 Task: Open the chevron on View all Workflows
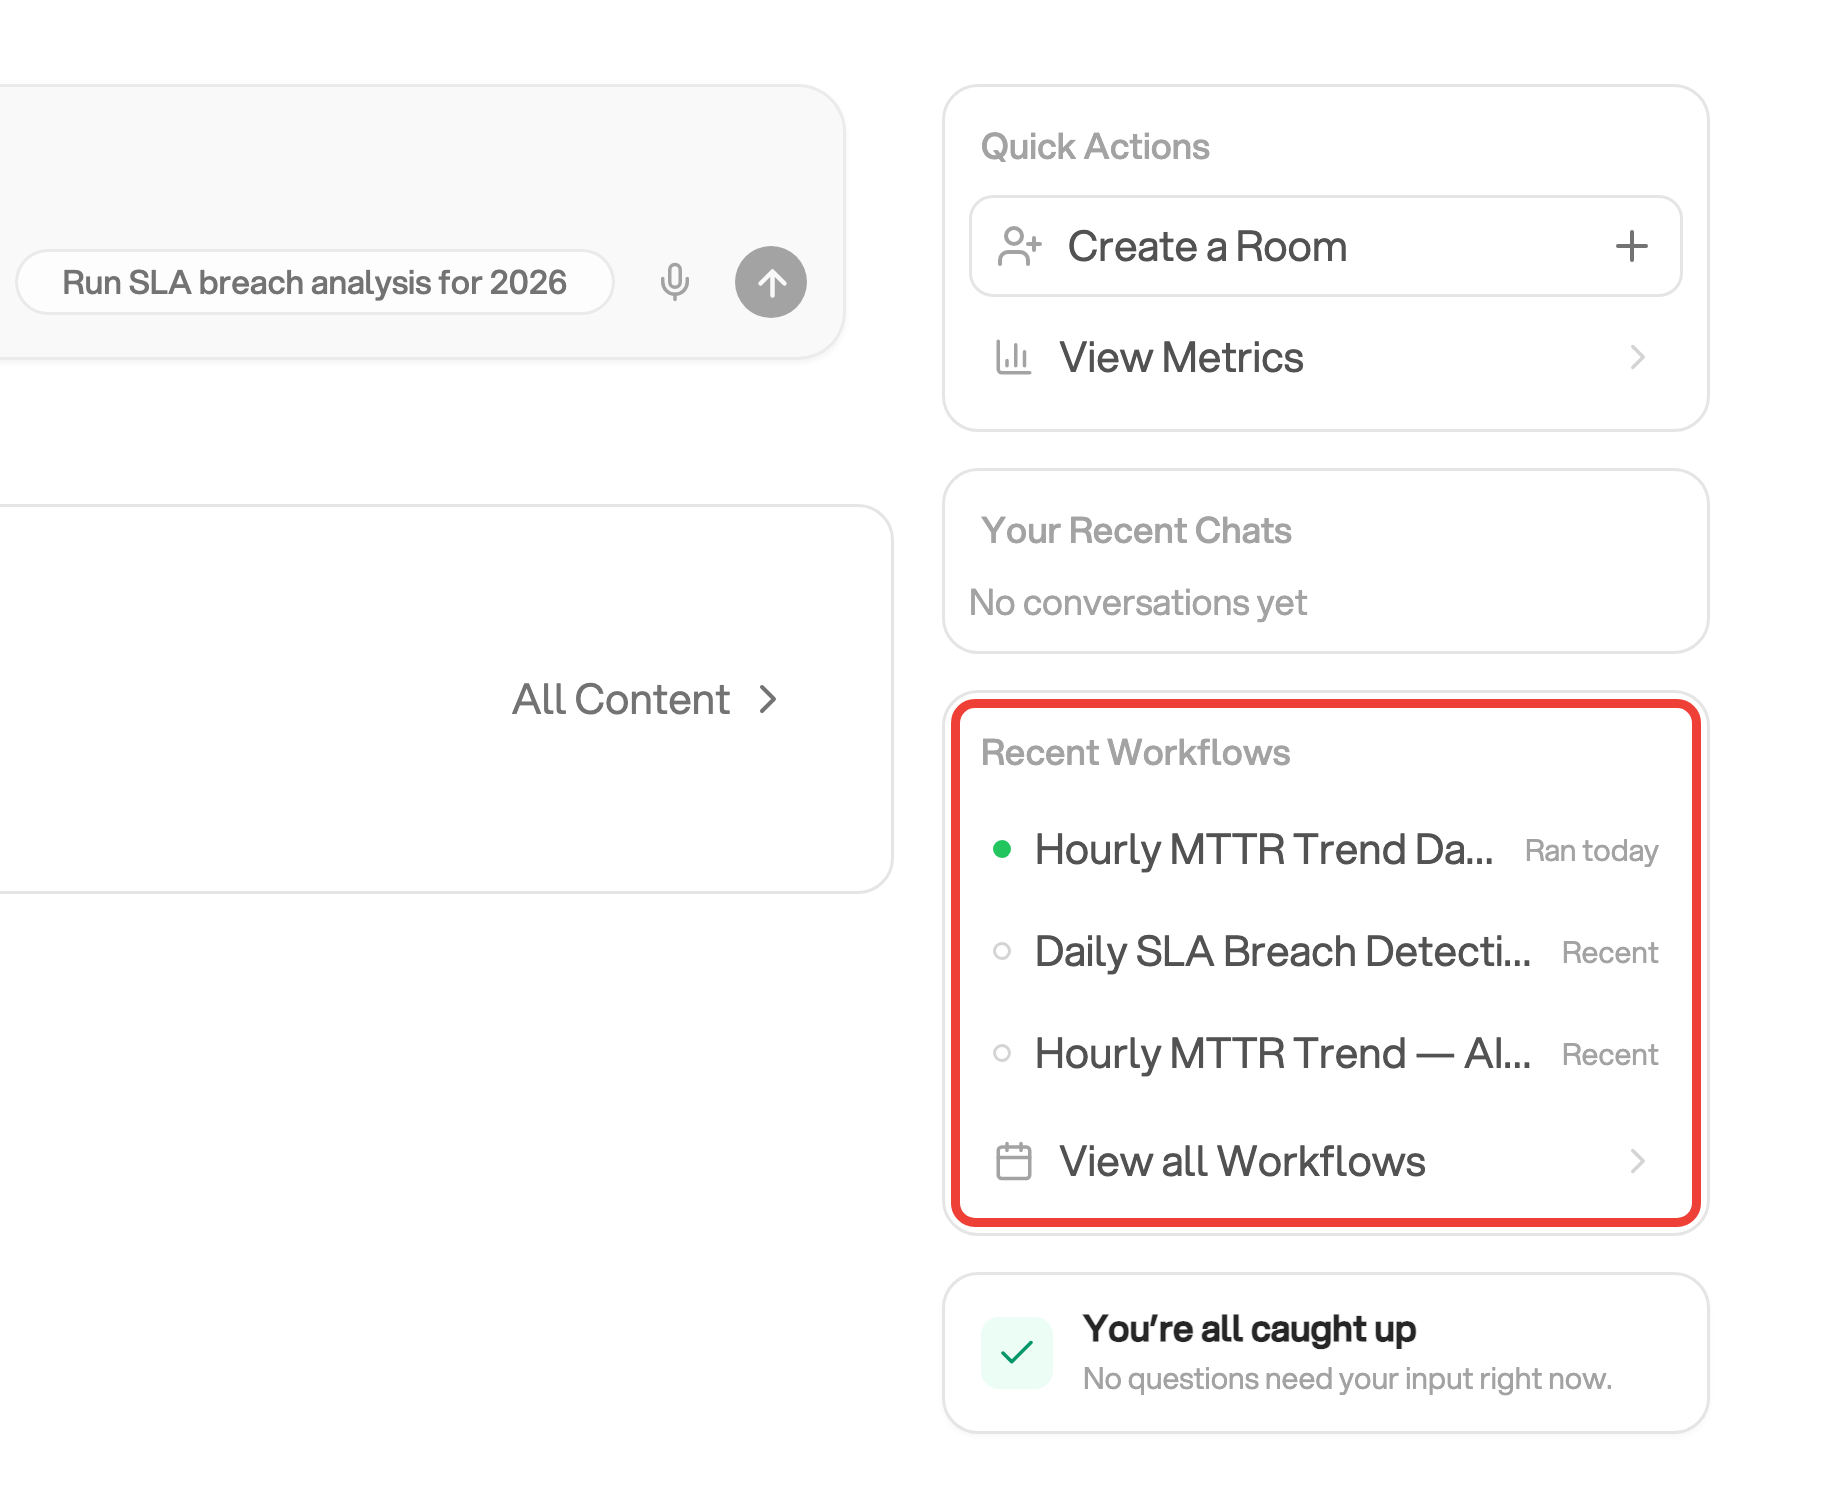tap(1637, 1161)
